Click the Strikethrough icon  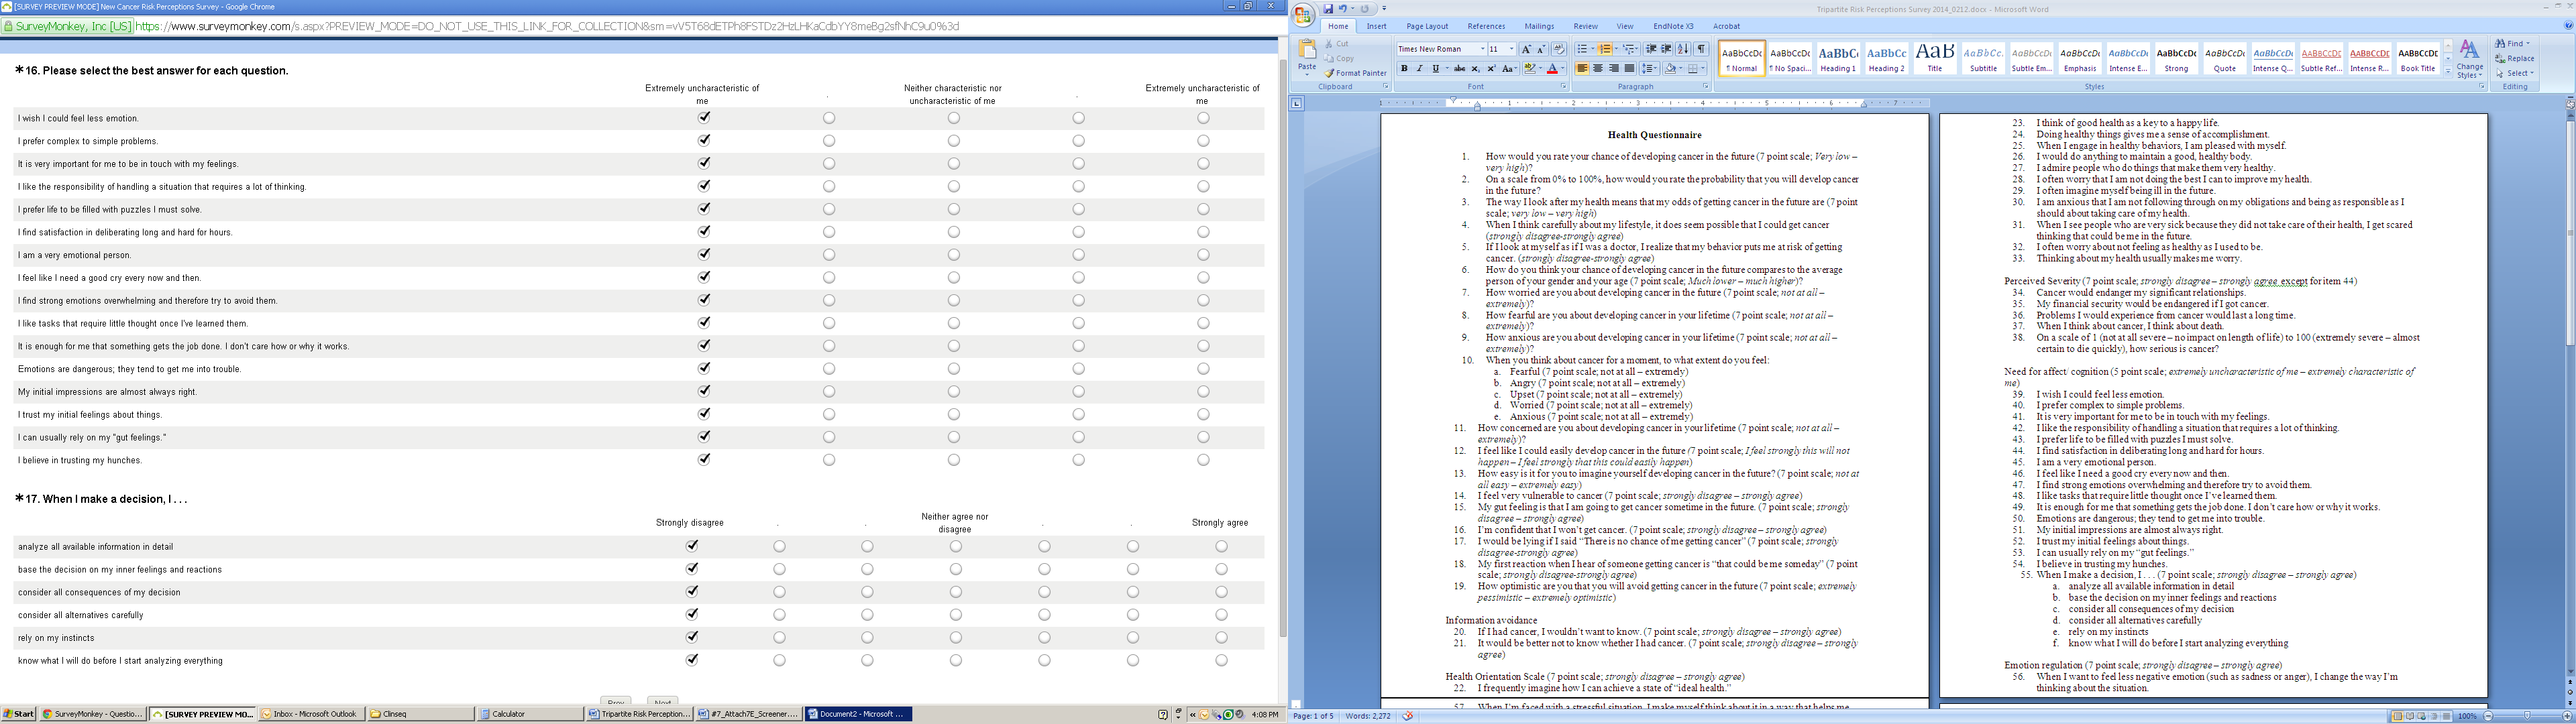1459,69
